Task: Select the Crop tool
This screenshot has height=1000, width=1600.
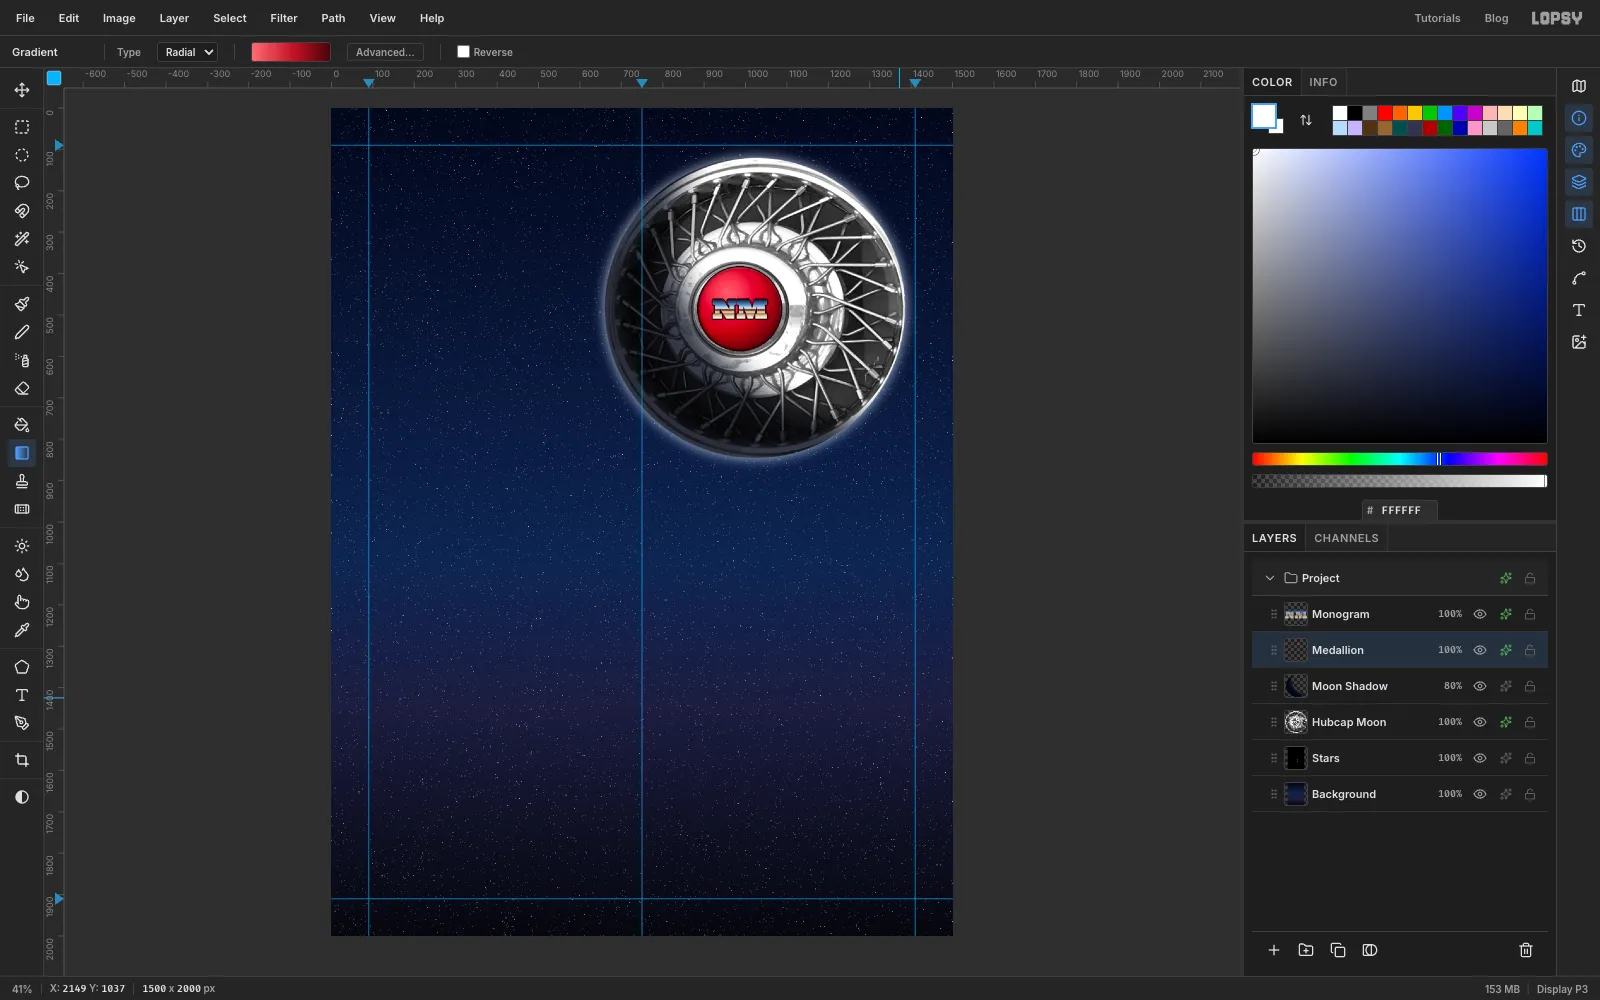Action: 22,760
